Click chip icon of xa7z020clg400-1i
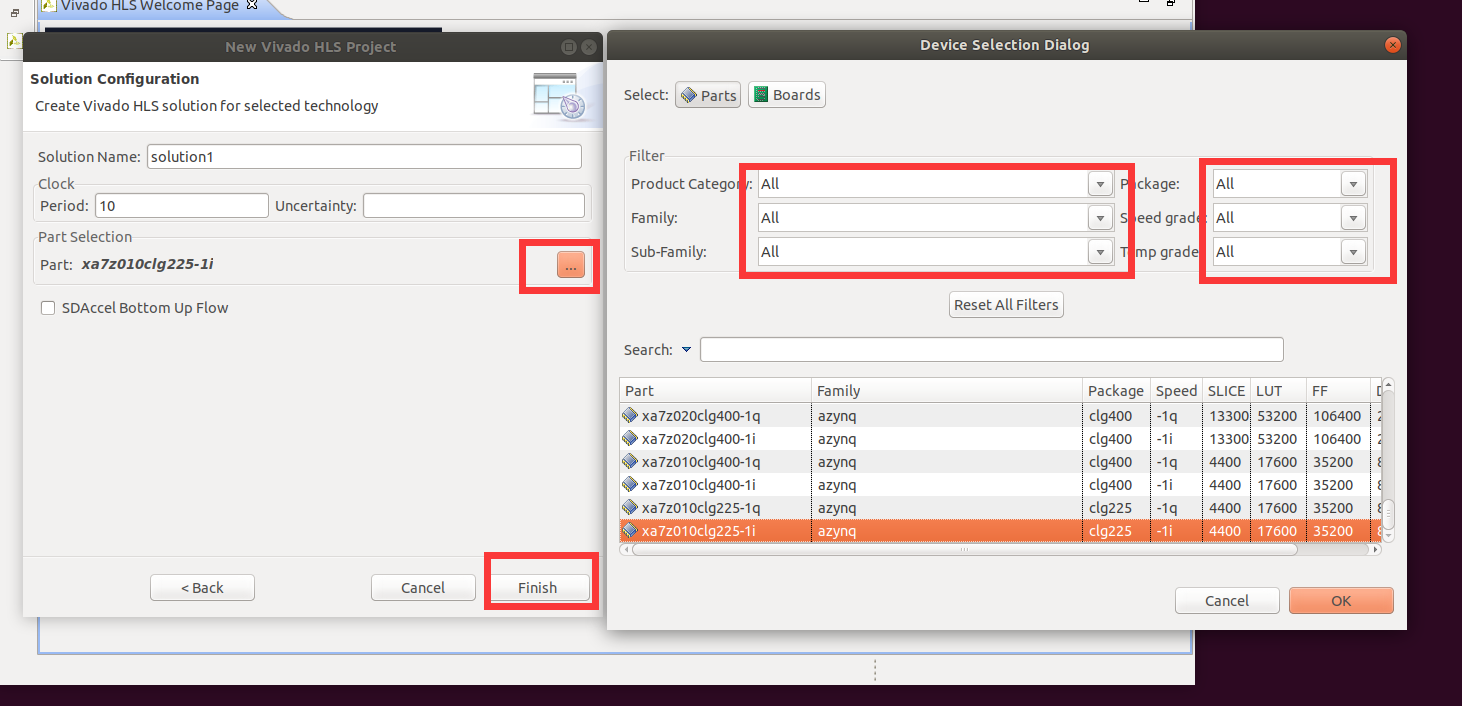The image size is (1462, 706). [x=630, y=438]
